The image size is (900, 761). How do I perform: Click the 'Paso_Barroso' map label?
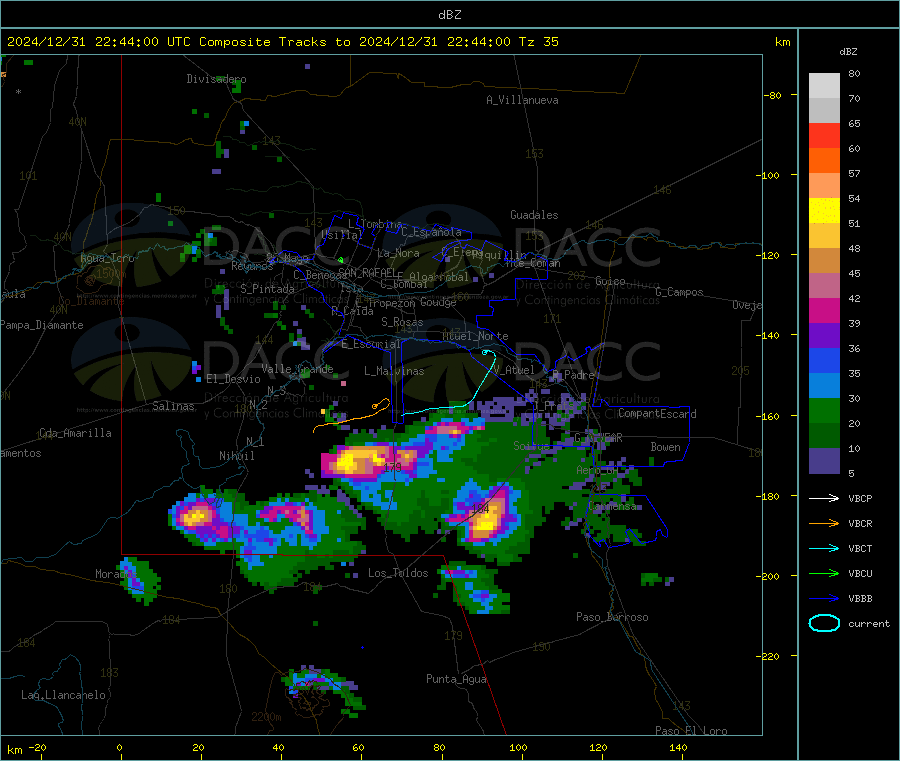pyautogui.click(x=612, y=617)
